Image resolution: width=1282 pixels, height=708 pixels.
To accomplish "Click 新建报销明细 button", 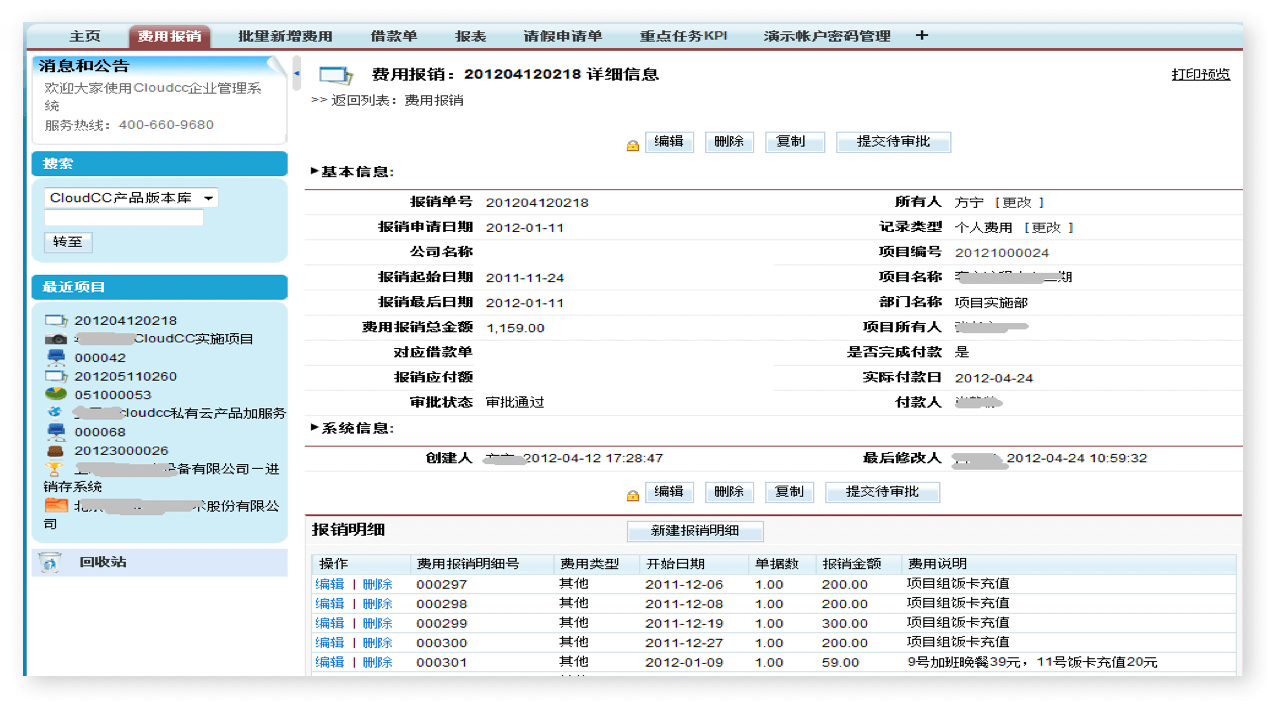I will pos(696,531).
